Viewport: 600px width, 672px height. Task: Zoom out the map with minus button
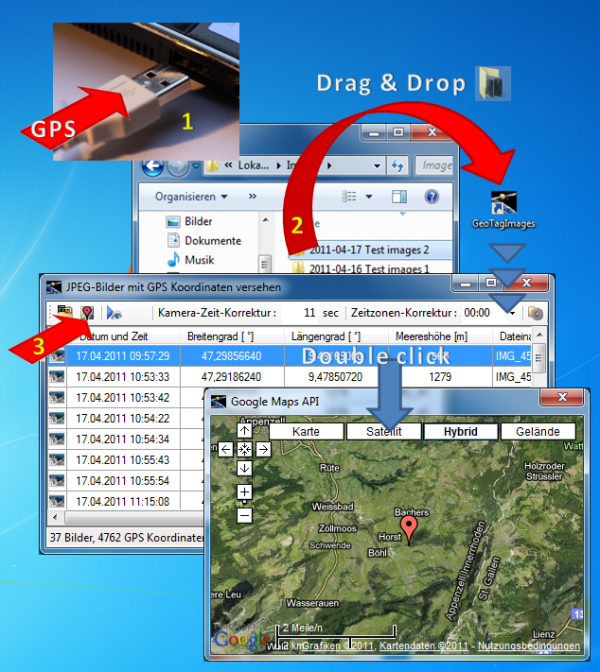(x=244, y=516)
